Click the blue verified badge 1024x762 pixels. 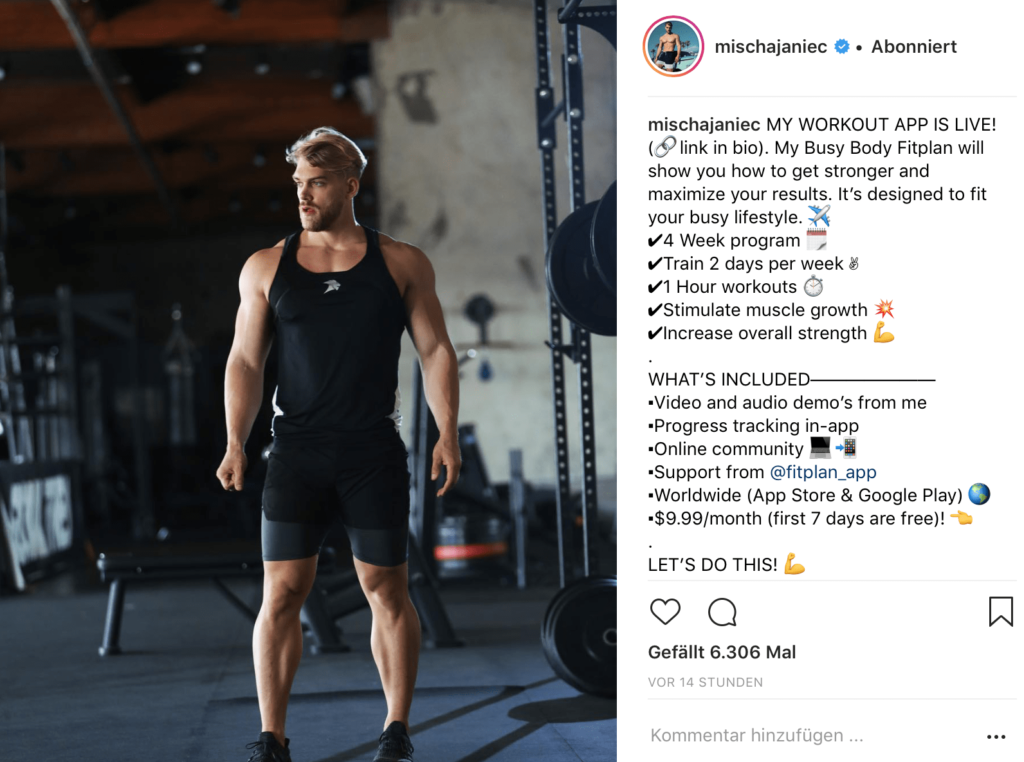pyautogui.click(x=842, y=46)
